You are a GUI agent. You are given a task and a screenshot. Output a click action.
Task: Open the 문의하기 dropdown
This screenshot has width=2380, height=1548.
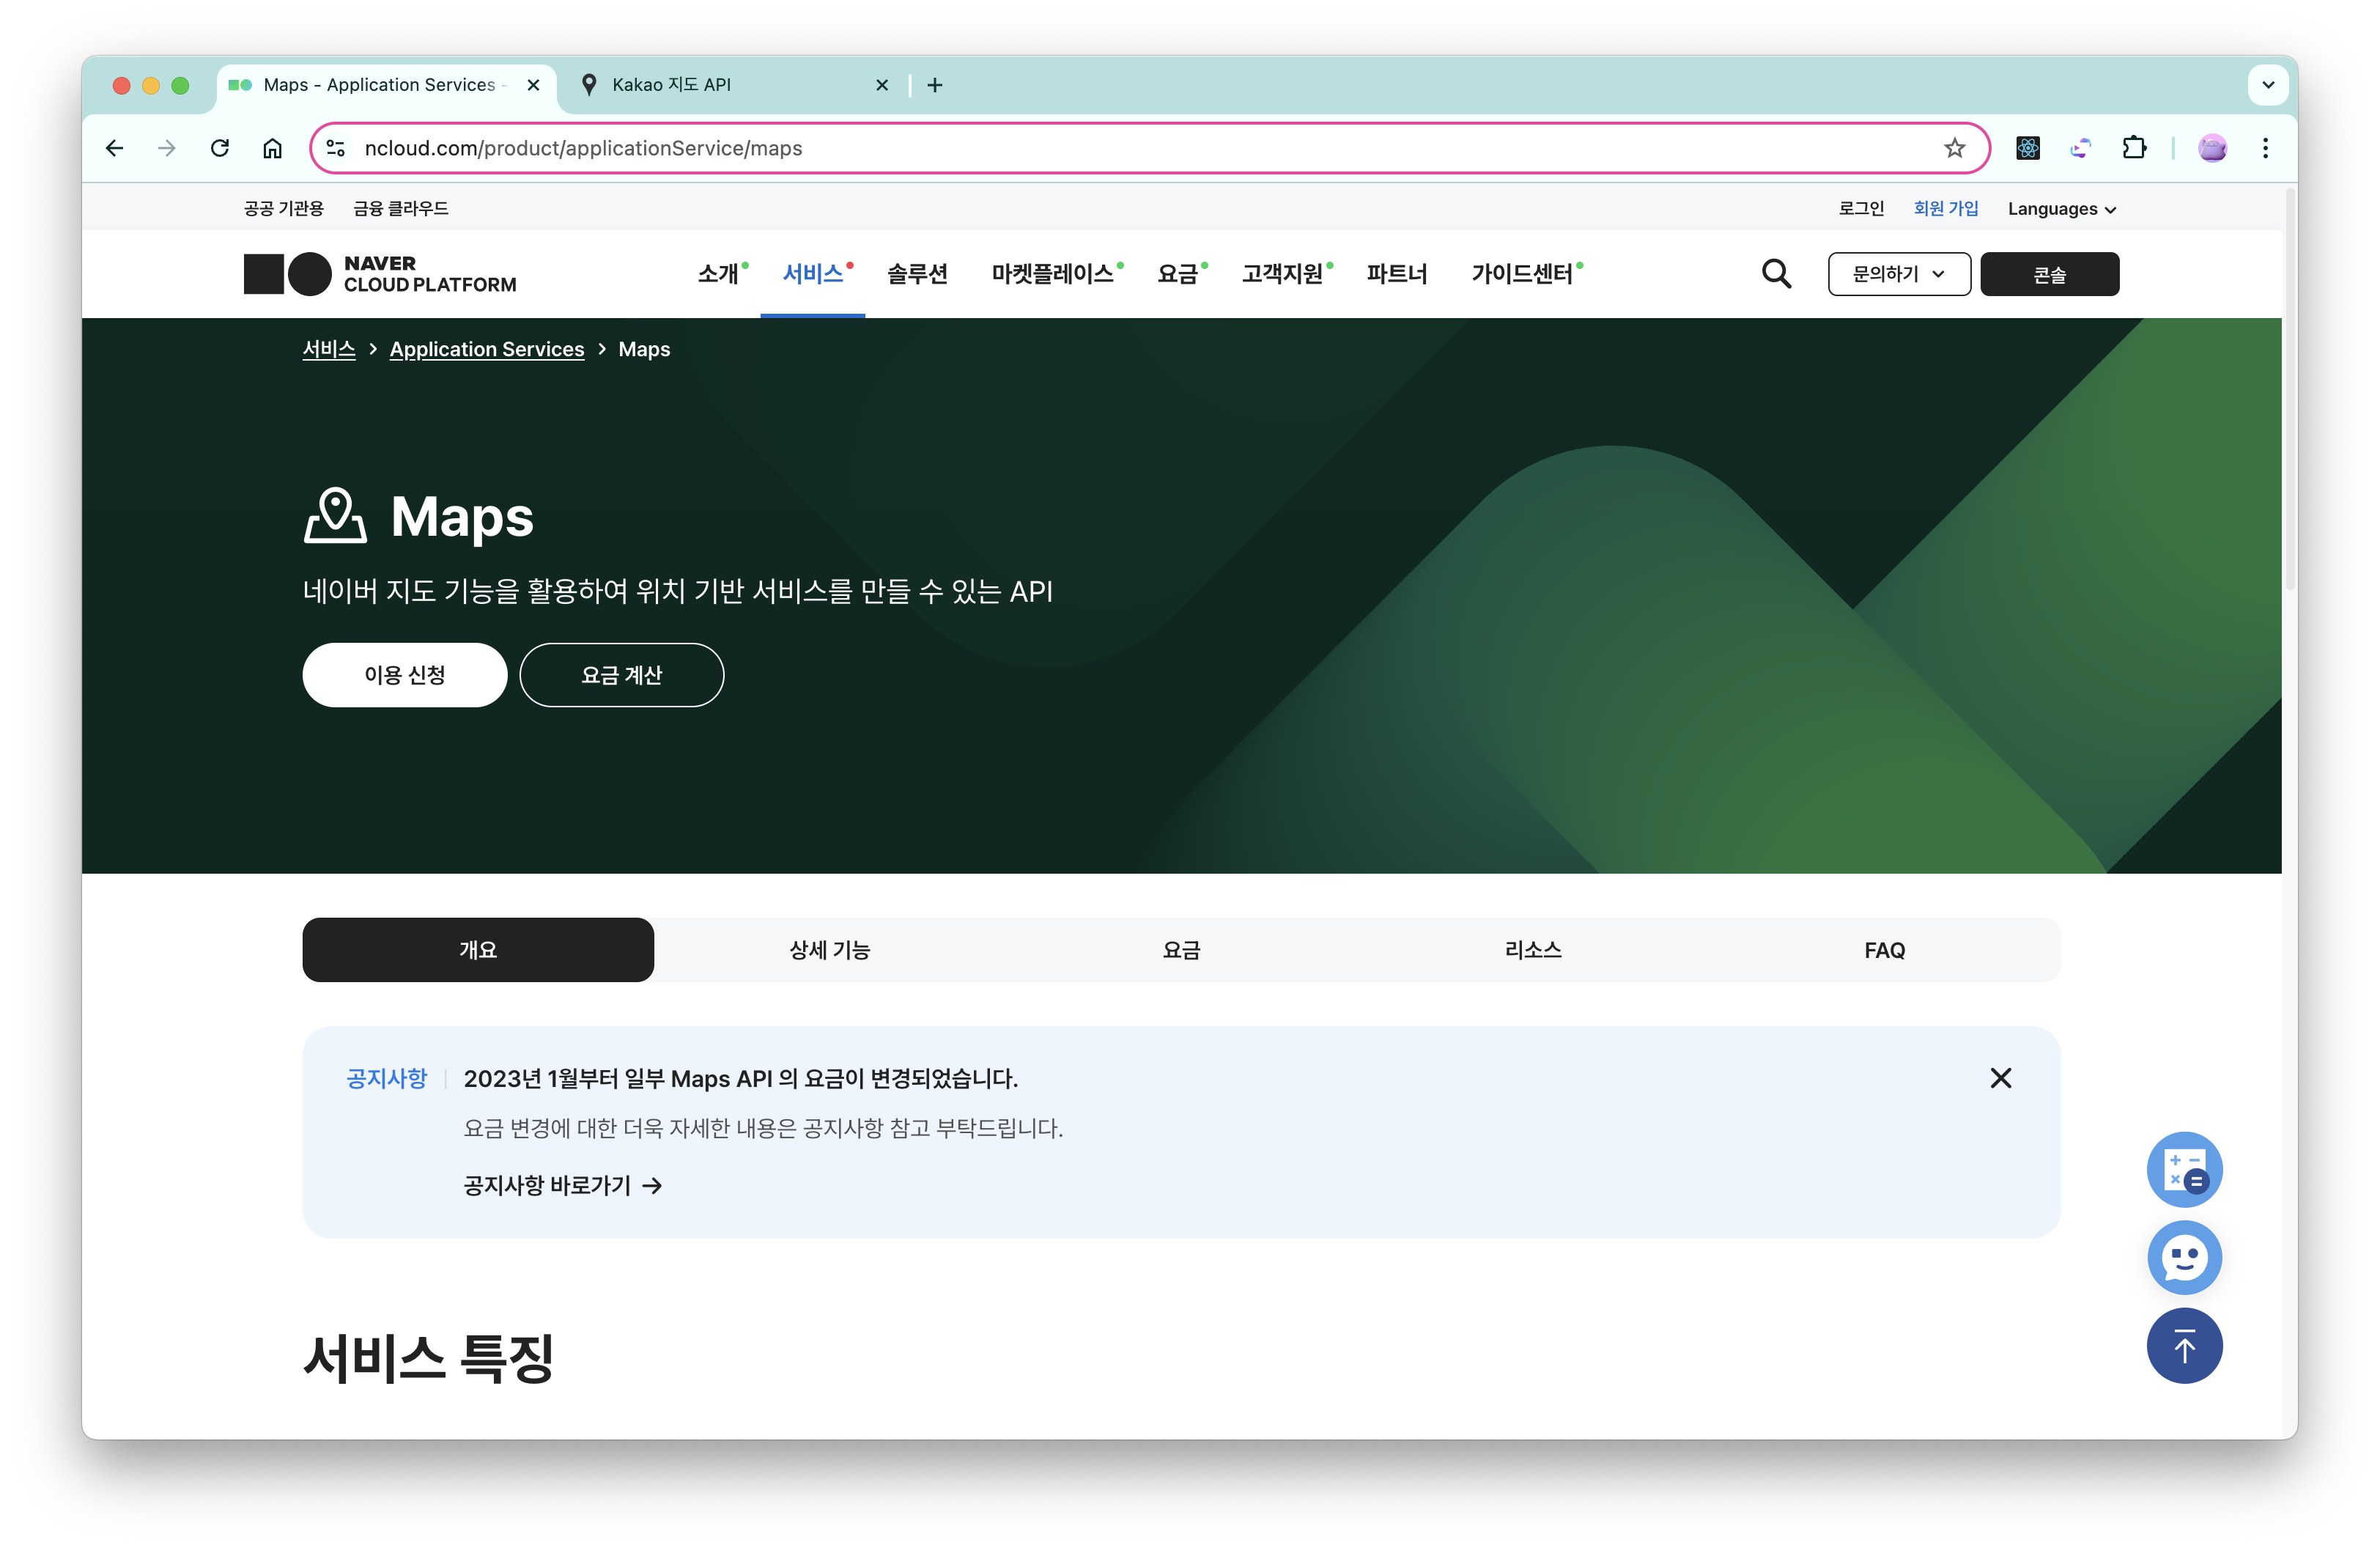pyautogui.click(x=1898, y=274)
